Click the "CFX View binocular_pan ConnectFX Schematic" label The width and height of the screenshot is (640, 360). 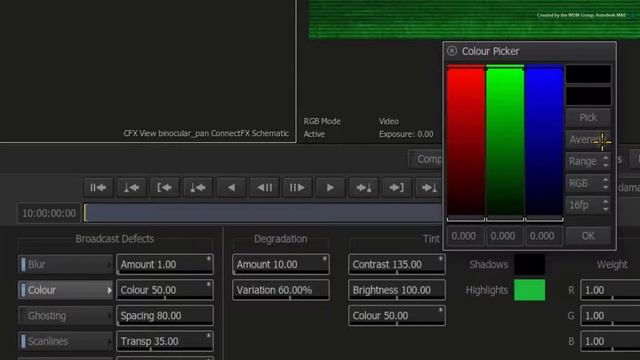[206, 133]
